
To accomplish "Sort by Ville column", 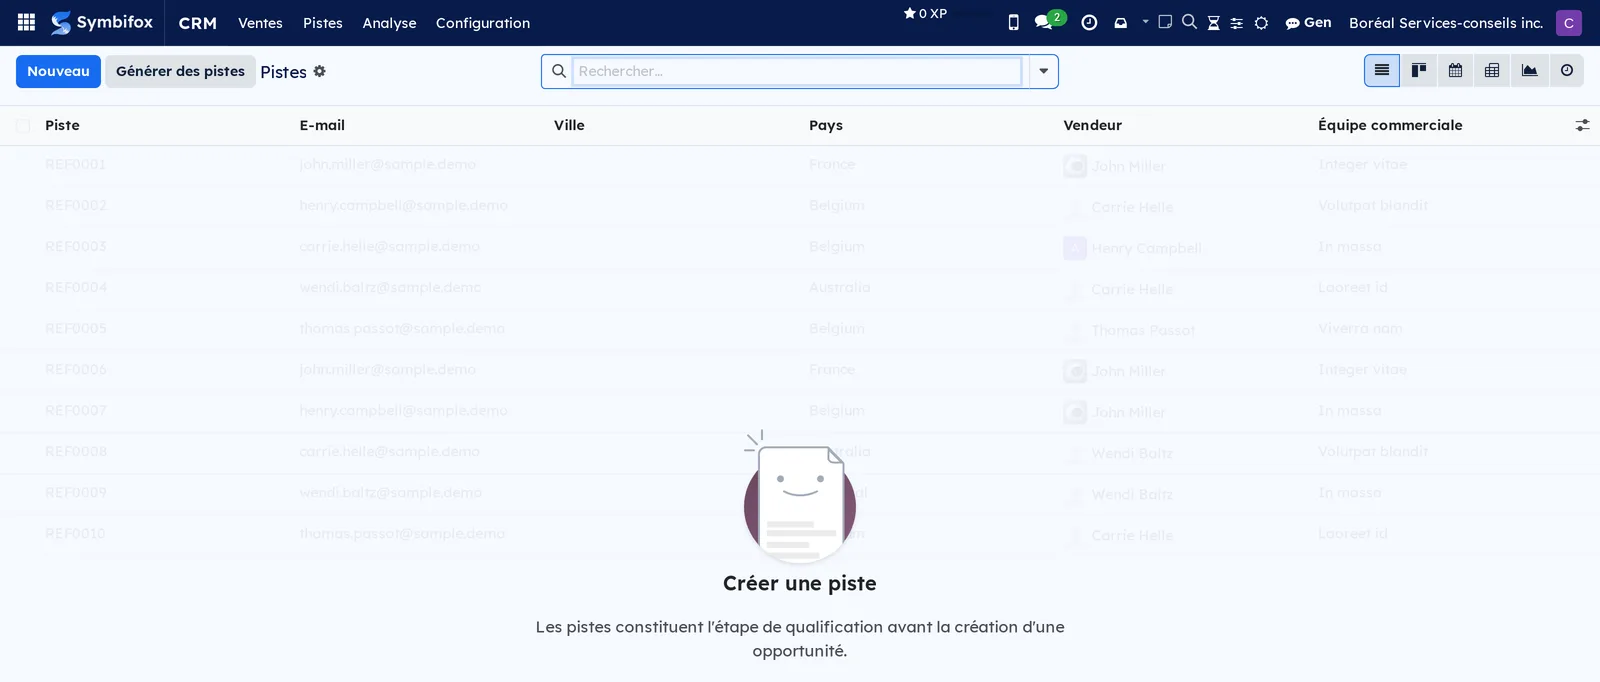I will click(x=569, y=125).
